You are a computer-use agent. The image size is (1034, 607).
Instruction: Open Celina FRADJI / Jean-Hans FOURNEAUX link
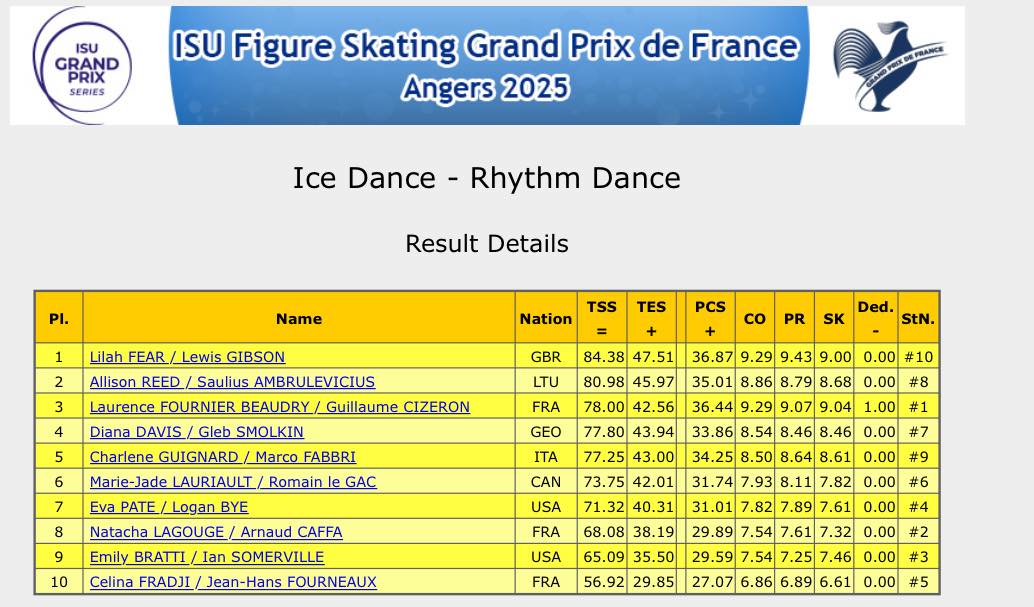point(233,582)
